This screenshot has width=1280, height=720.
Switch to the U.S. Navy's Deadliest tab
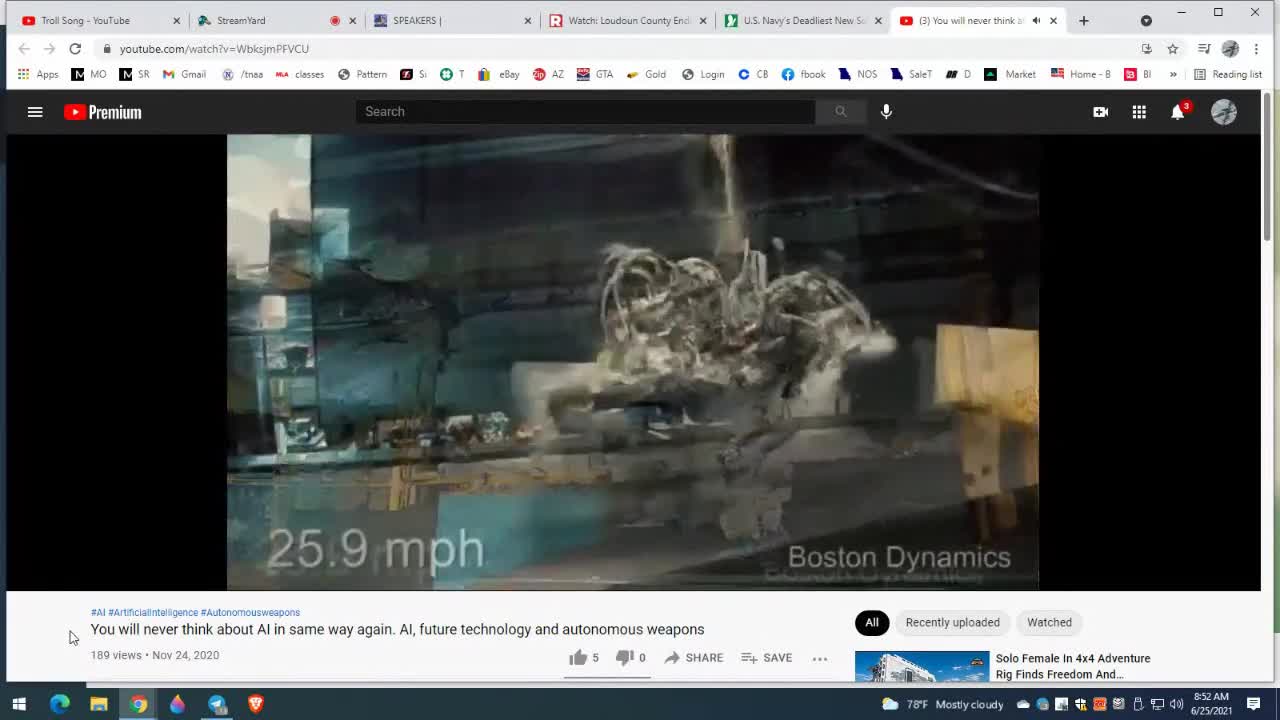click(x=805, y=20)
